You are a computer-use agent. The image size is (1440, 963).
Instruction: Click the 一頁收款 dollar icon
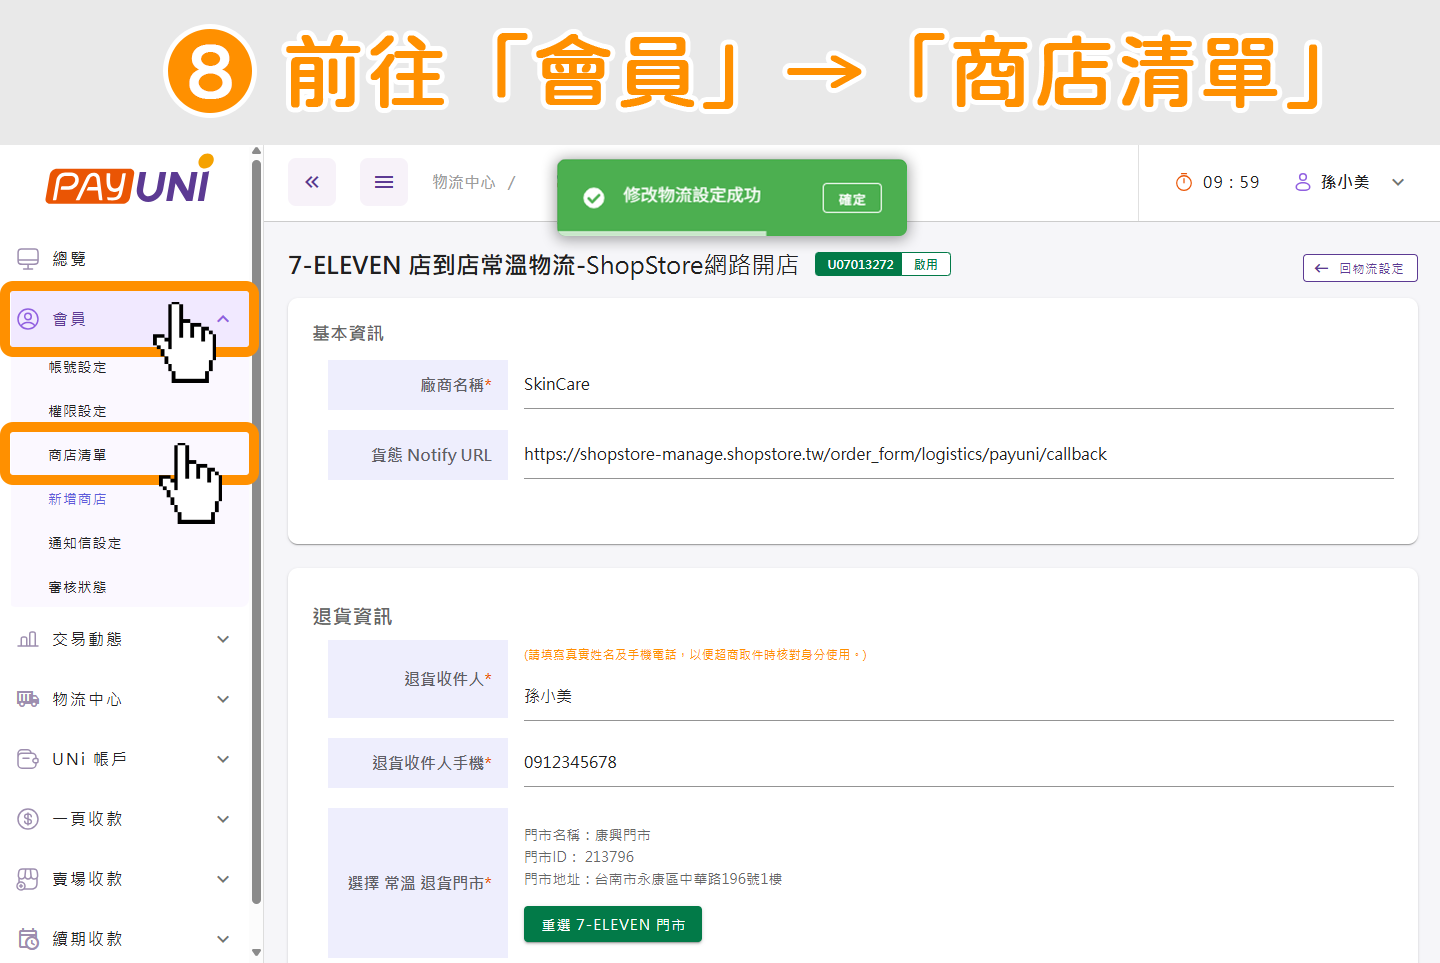[28, 819]
